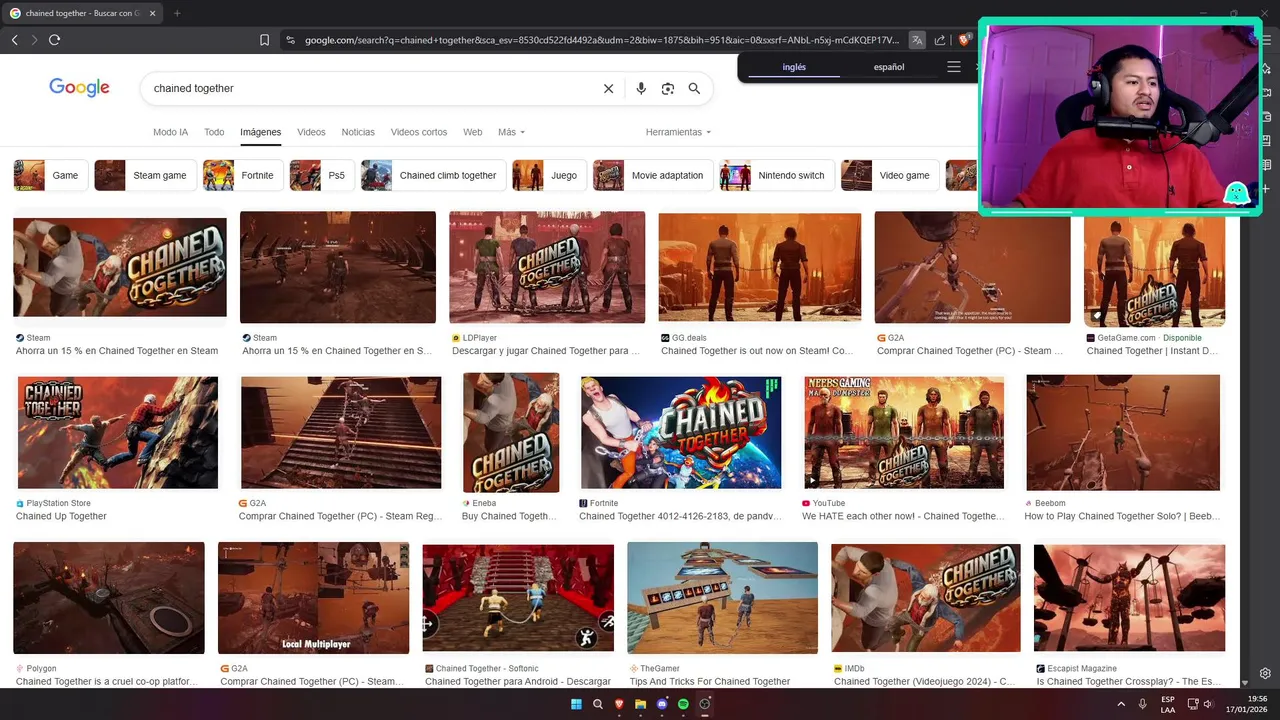Apply the Movie adaptation filter chip
Screen dimensions: 1280x720
[x=652, y=175]
